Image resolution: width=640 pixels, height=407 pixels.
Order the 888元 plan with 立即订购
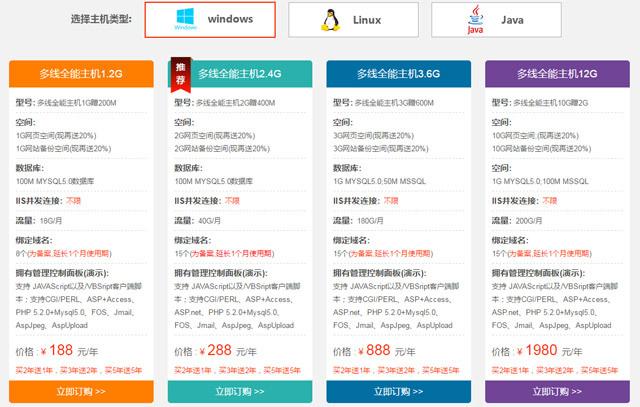399,391
